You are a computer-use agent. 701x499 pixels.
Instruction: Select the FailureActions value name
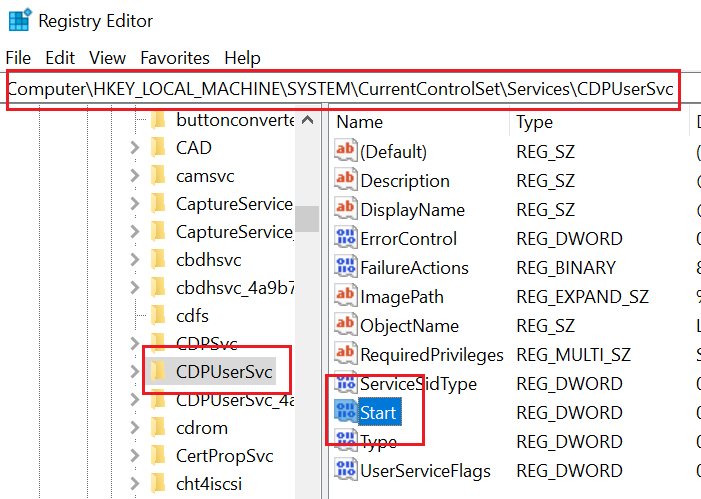coord(414,268)
